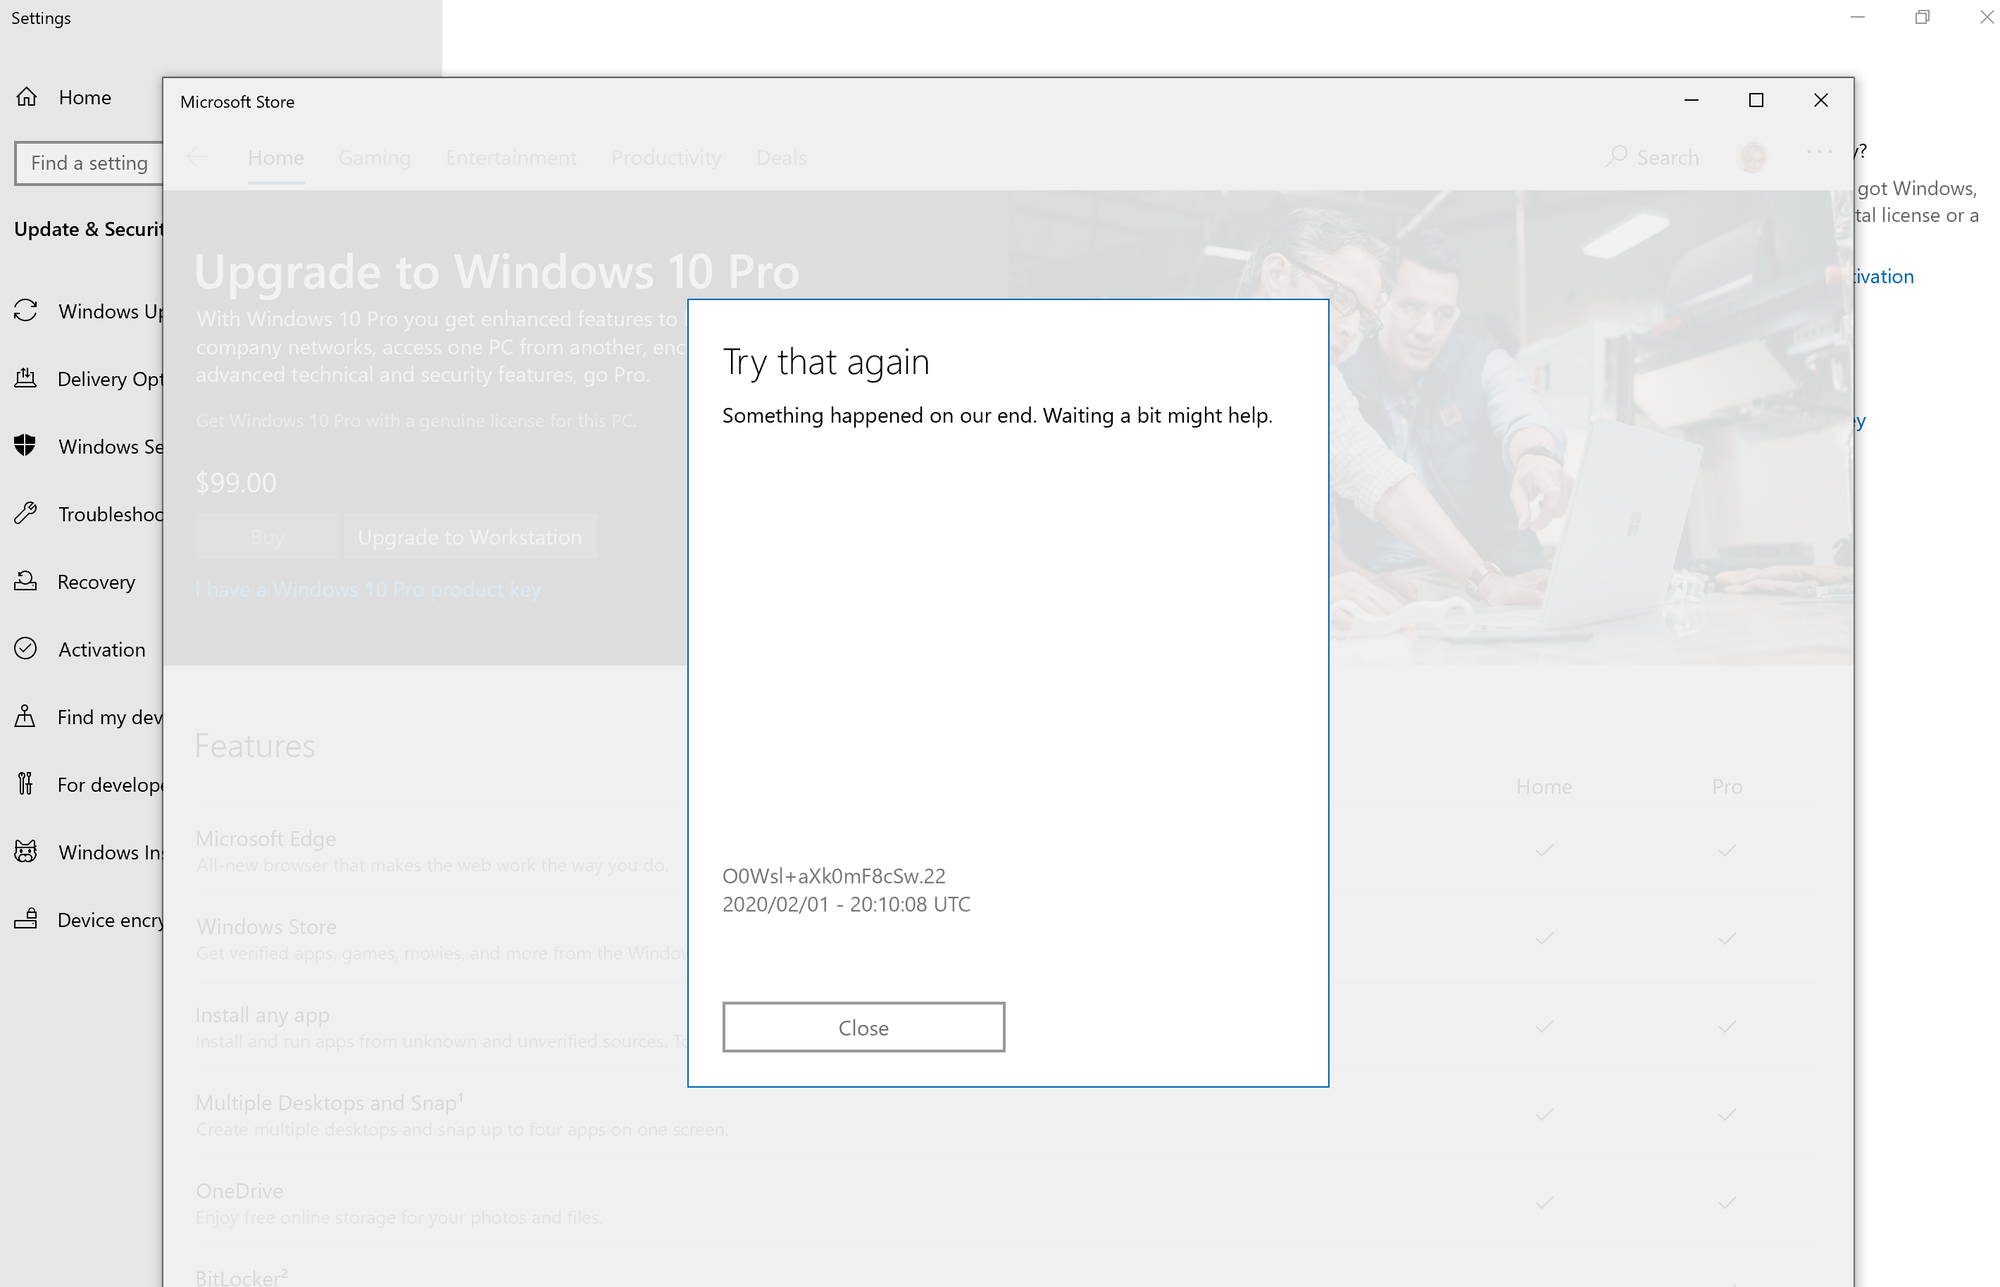The width and height of the screenshot is (2000, 1287).
Task: Click the Find a setting search field
Action: [89, 163]
